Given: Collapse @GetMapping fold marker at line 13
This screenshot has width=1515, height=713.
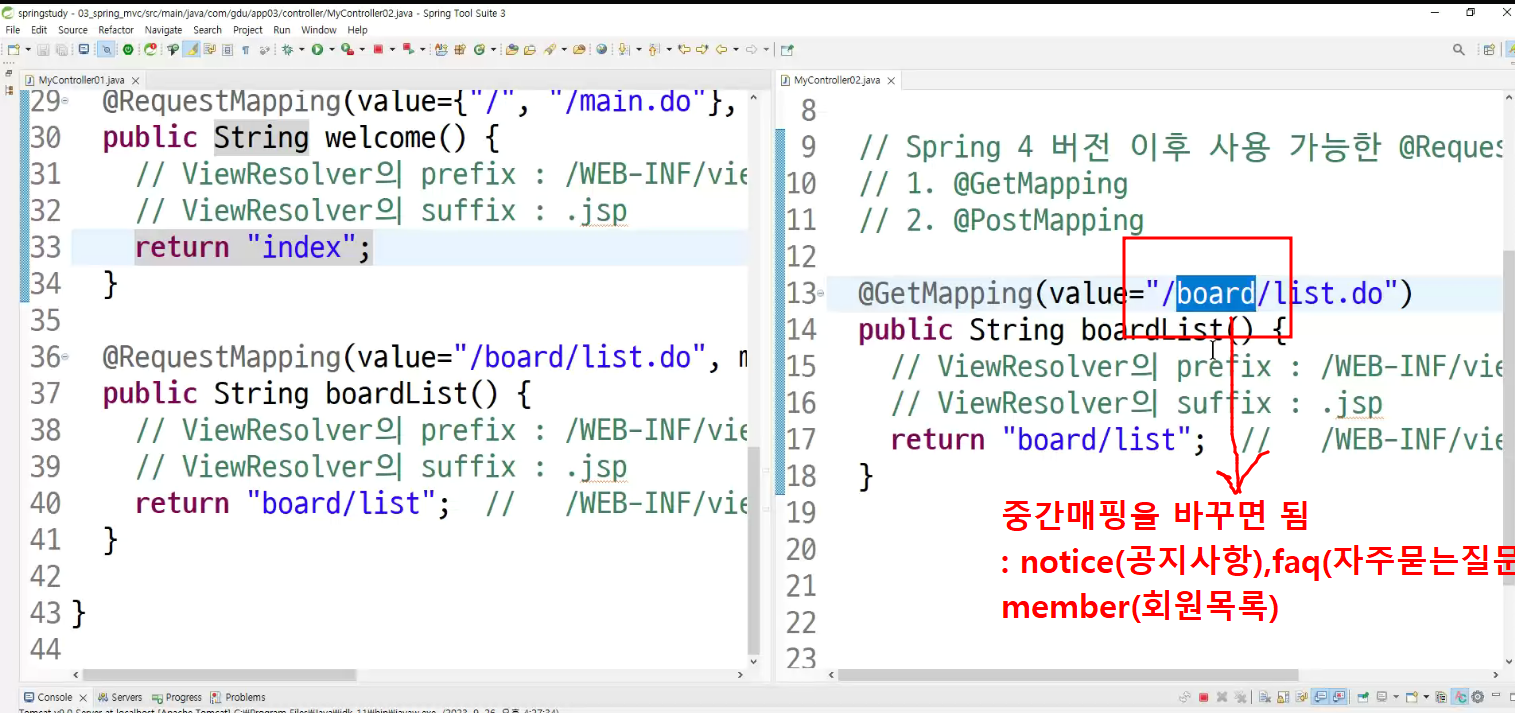Looking at the screenshot, I should tap(821, 294).
